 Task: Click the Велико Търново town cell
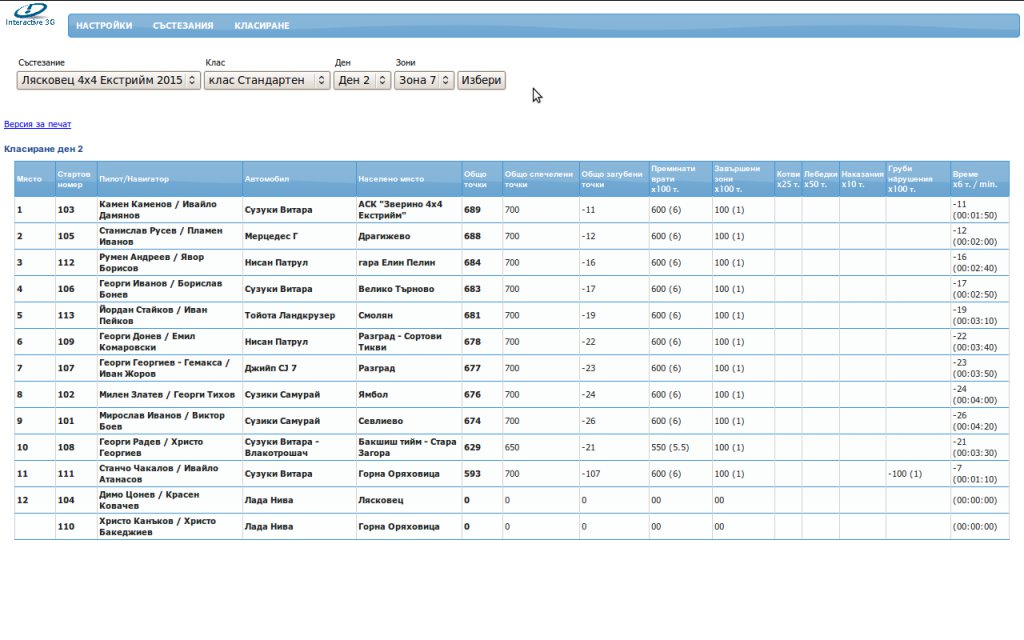tap(409, 289)
